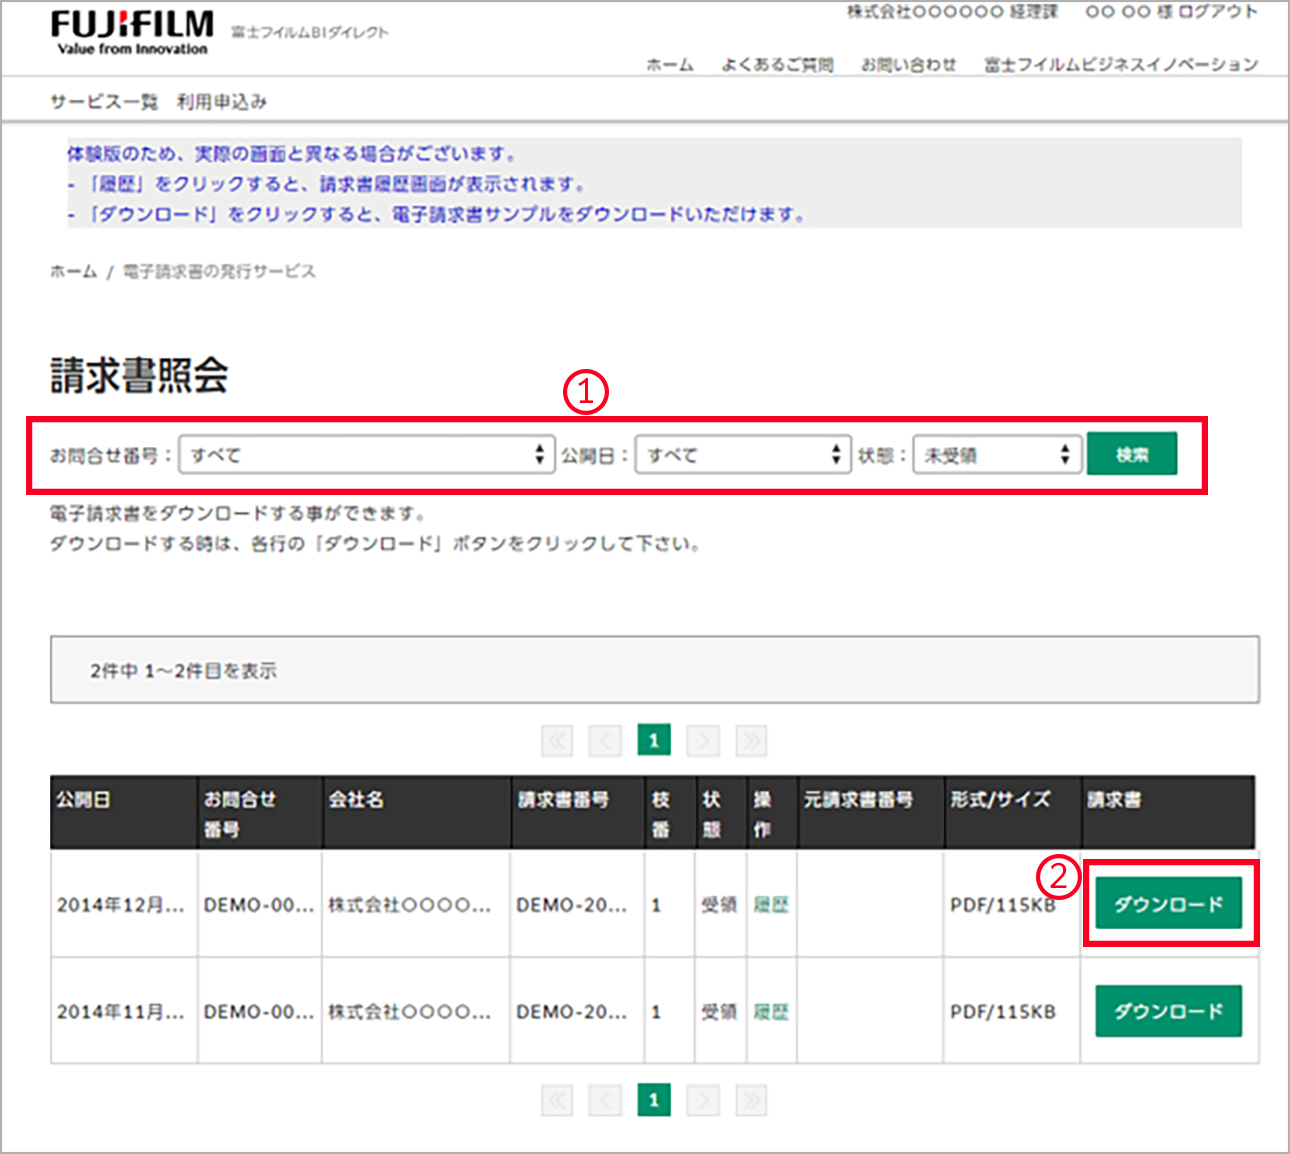Open the 利用申込み menu item
1290x1154 pixels.
tap(222, 102)
